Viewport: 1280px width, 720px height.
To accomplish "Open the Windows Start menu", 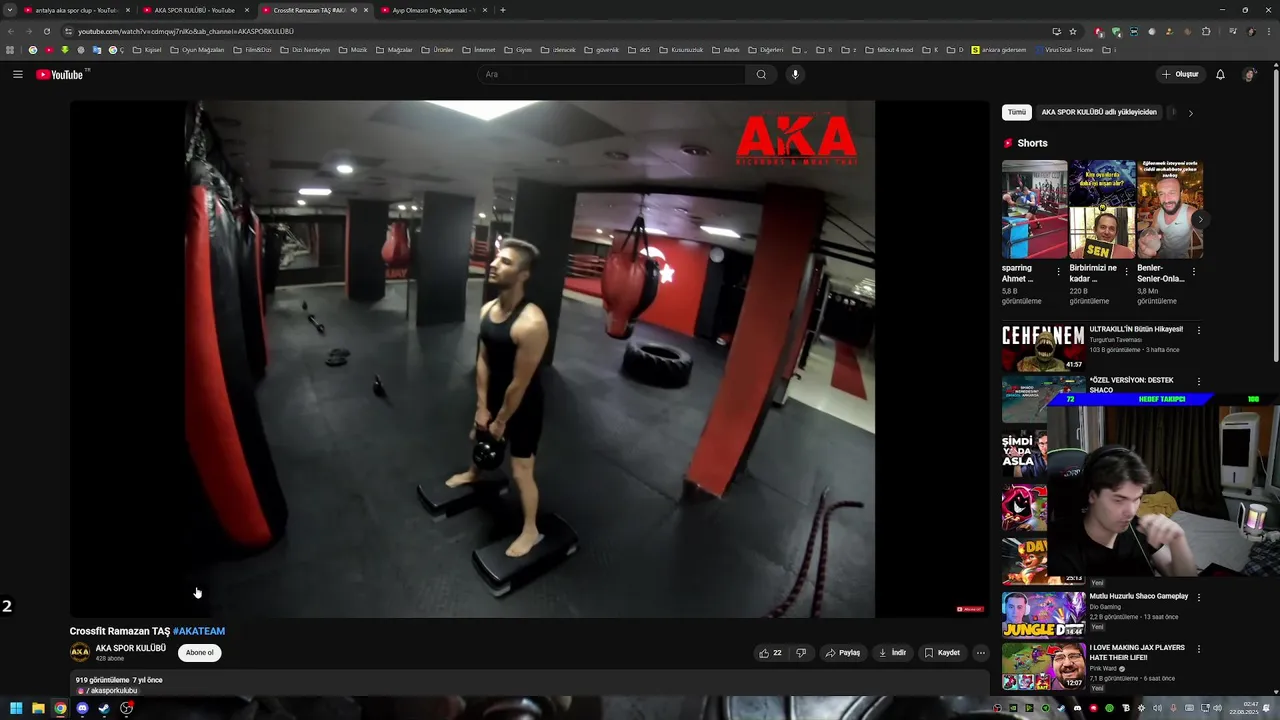I will point(16,708).
